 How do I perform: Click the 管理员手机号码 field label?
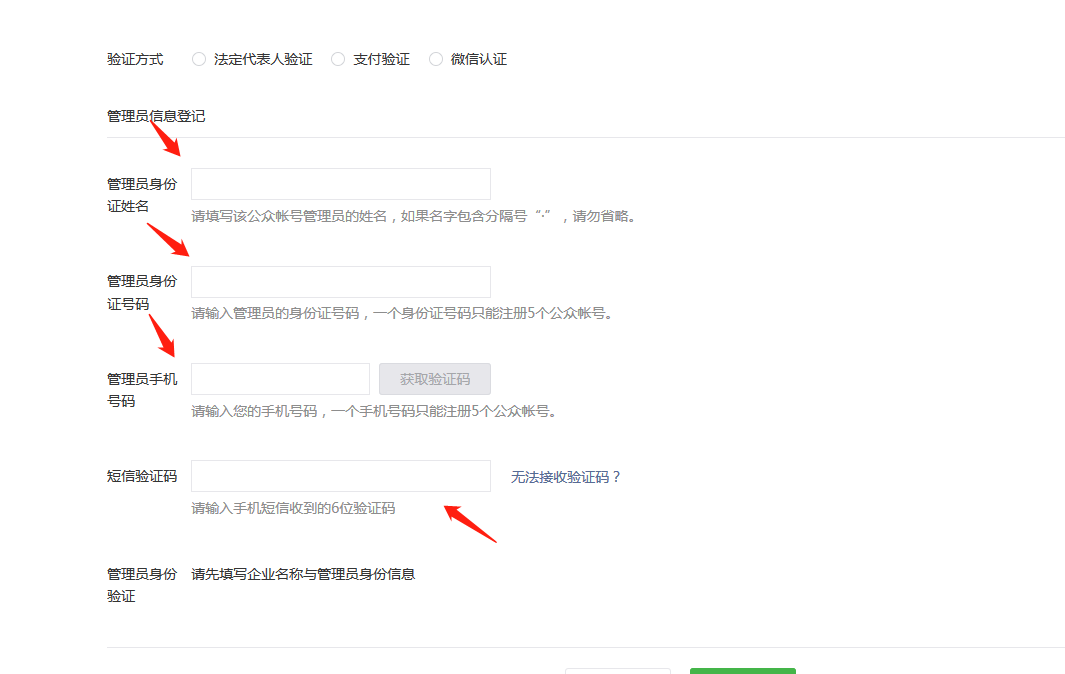coord(138,389)
